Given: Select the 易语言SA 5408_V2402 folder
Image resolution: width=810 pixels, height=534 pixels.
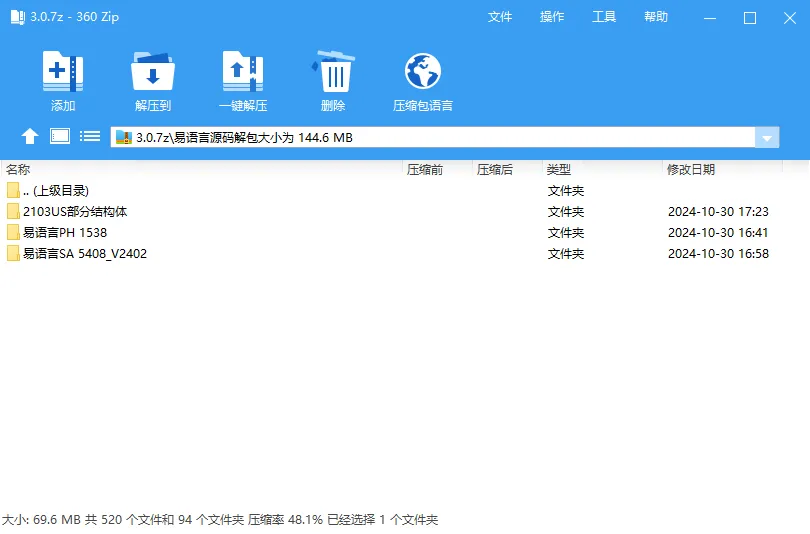Looking at the screenshot, I should coord(84,254).
